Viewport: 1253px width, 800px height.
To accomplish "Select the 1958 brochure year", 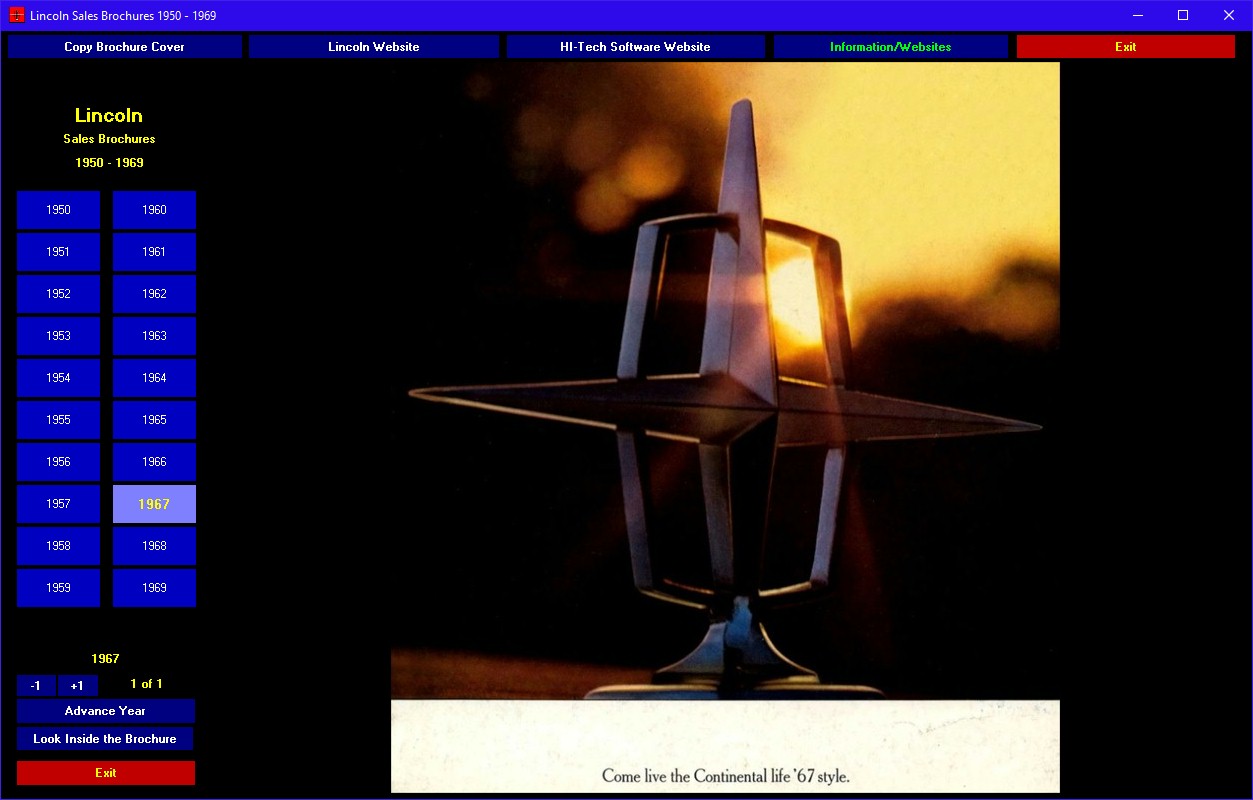I will tap(58, 546).
